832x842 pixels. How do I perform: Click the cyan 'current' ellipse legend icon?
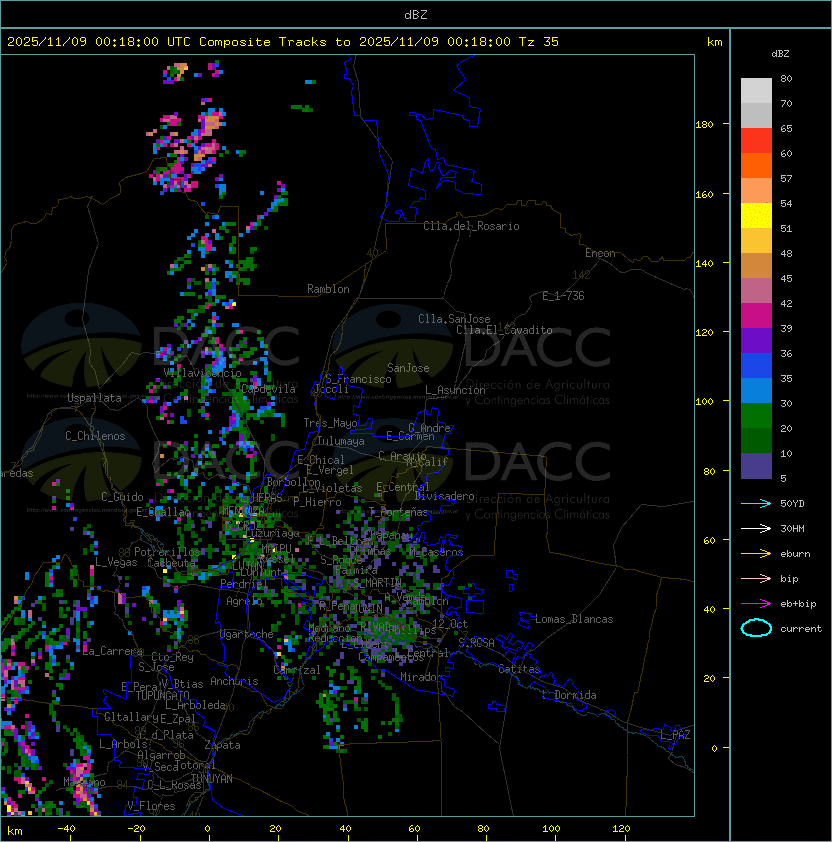click(756, 628)
